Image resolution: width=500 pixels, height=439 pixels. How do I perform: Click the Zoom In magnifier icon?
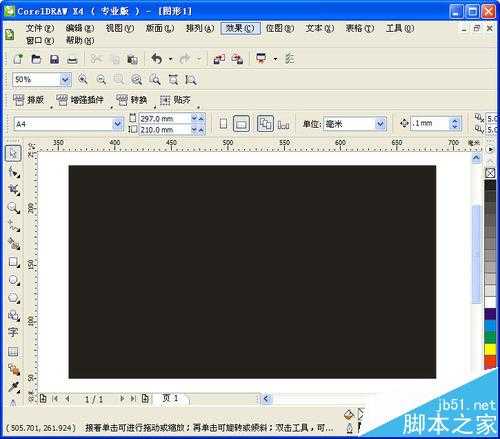click(x=83, y=80)
